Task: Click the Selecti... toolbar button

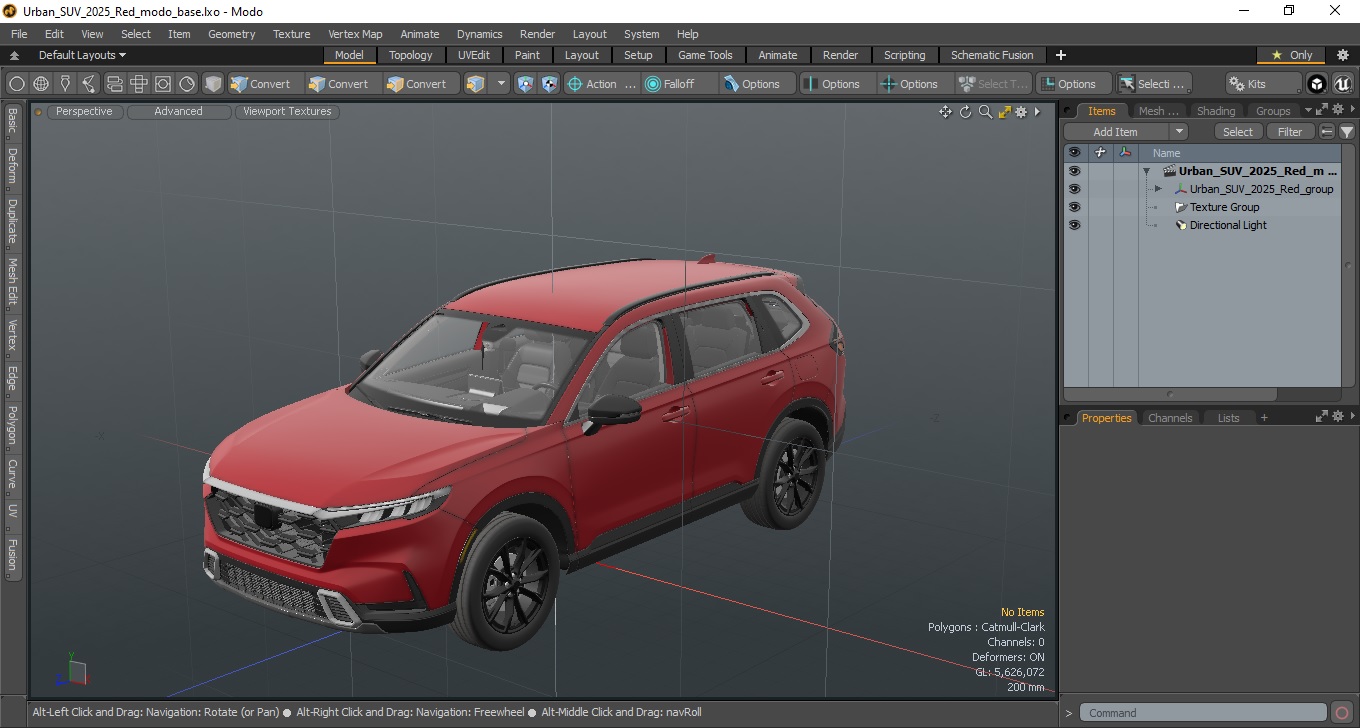Action: (x=1153, y=84)
